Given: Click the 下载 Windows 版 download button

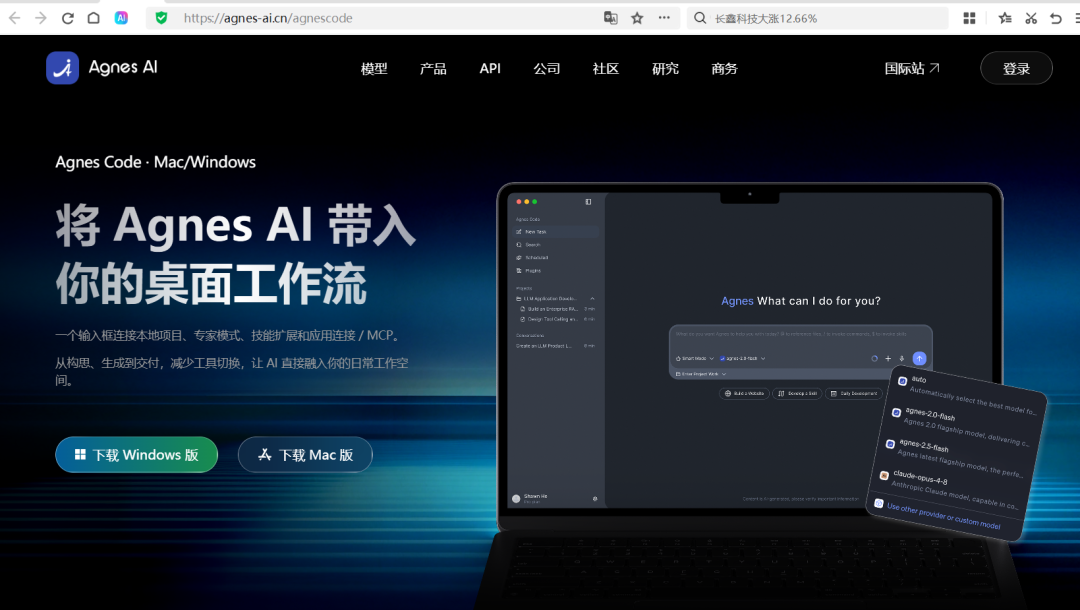Looking at the screenshot, I should coord(136,454).
